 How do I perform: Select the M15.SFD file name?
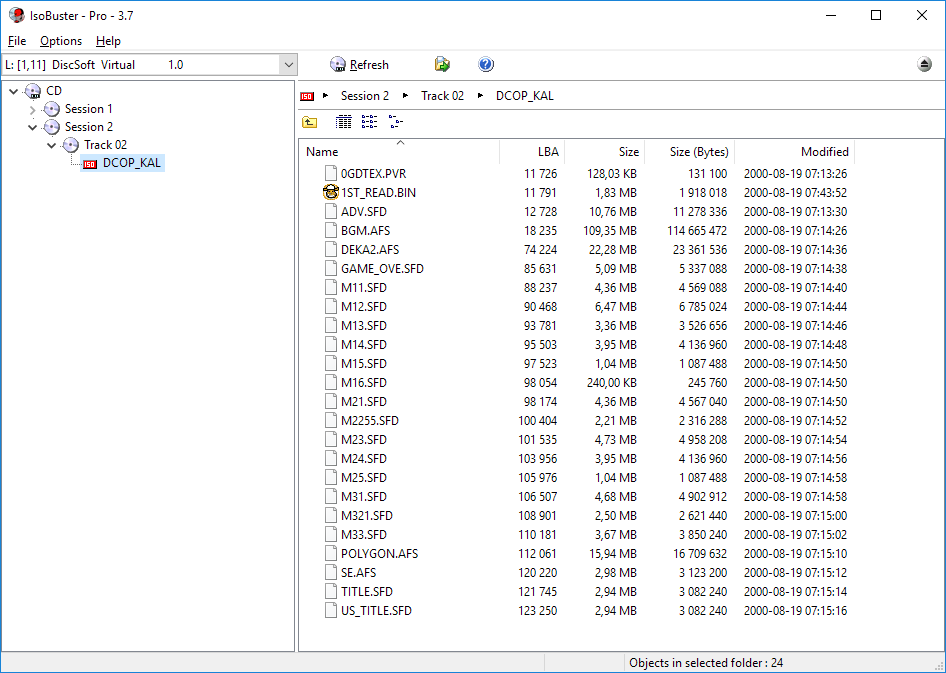[x=364, y=364]
